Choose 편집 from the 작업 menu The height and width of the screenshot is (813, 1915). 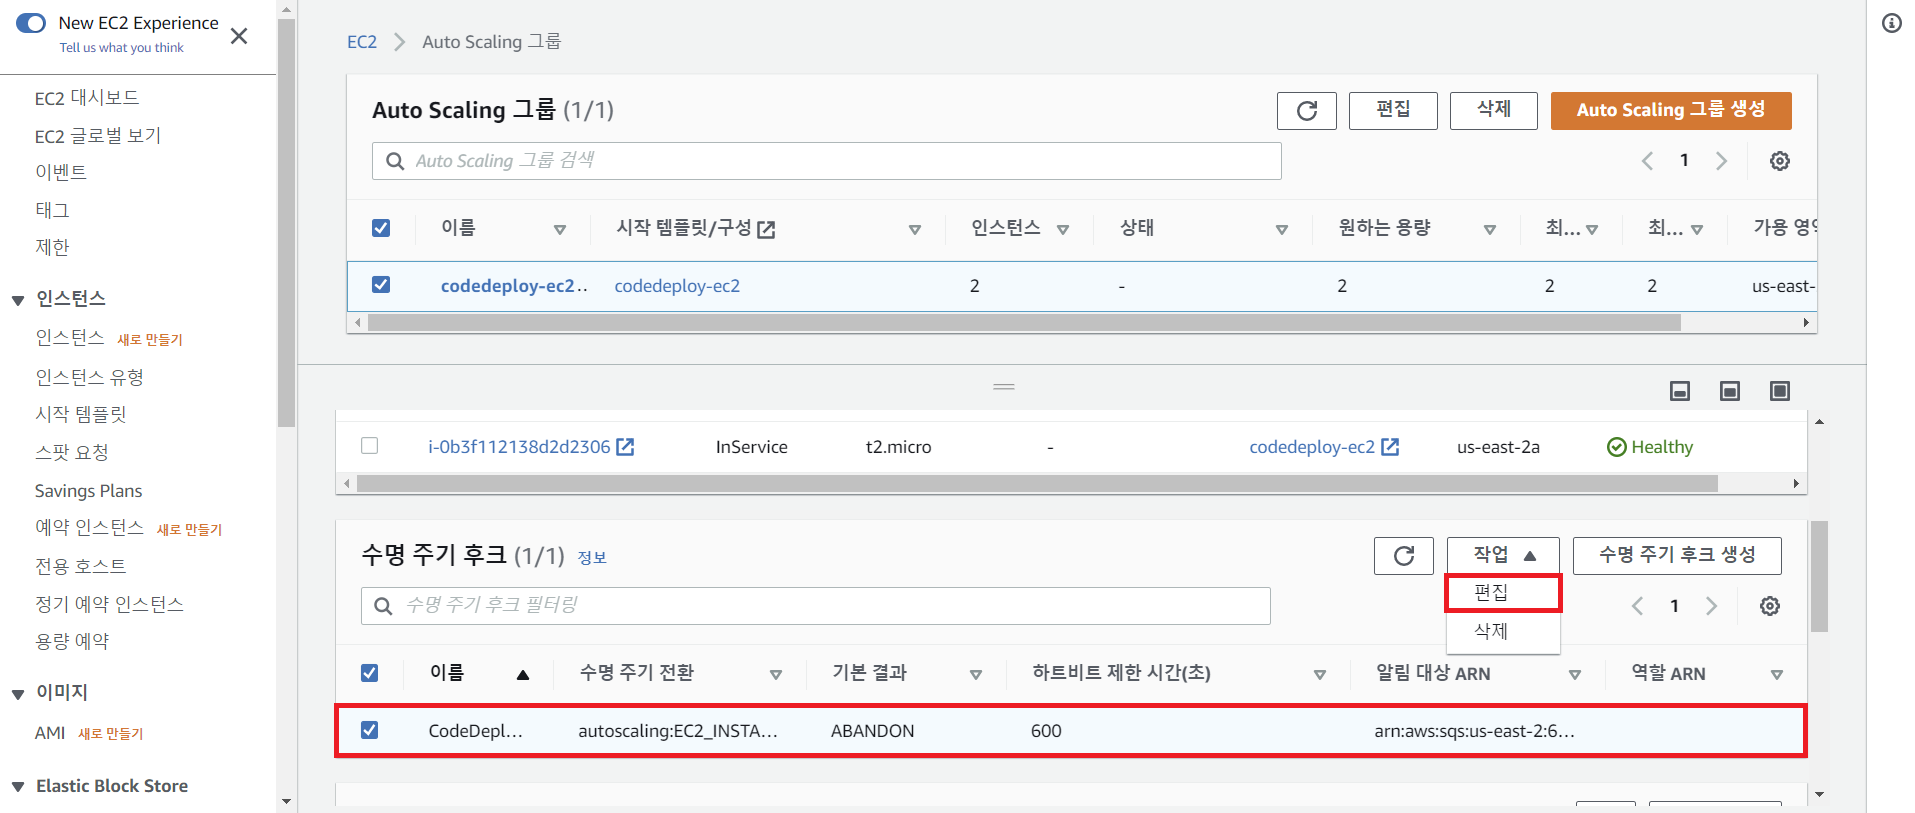1503,593
